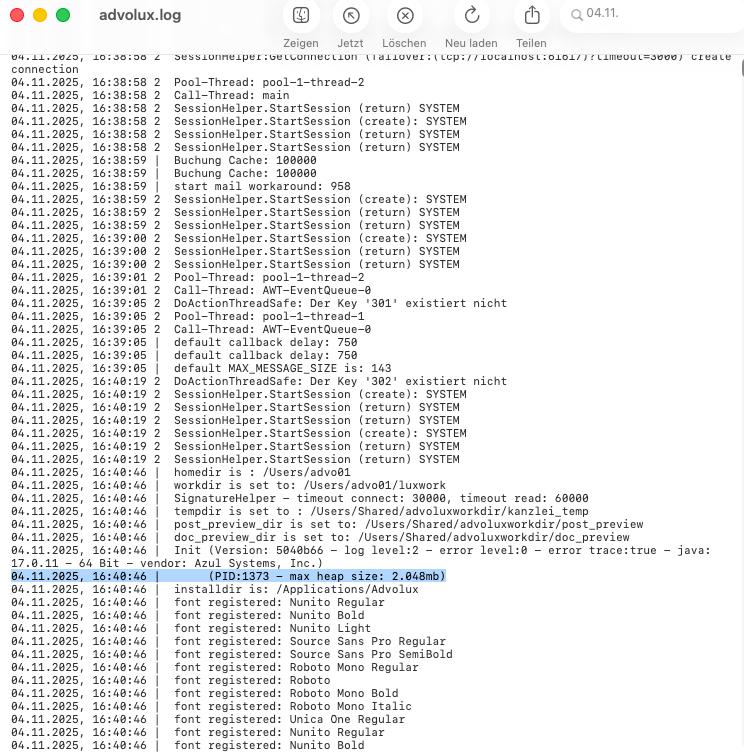Image resolution: width=744 pixels, height=753 pixels.
Task: Select the installdir /Applications/Advolux log line
Action: pyautogui.click(x=295, y=589)
